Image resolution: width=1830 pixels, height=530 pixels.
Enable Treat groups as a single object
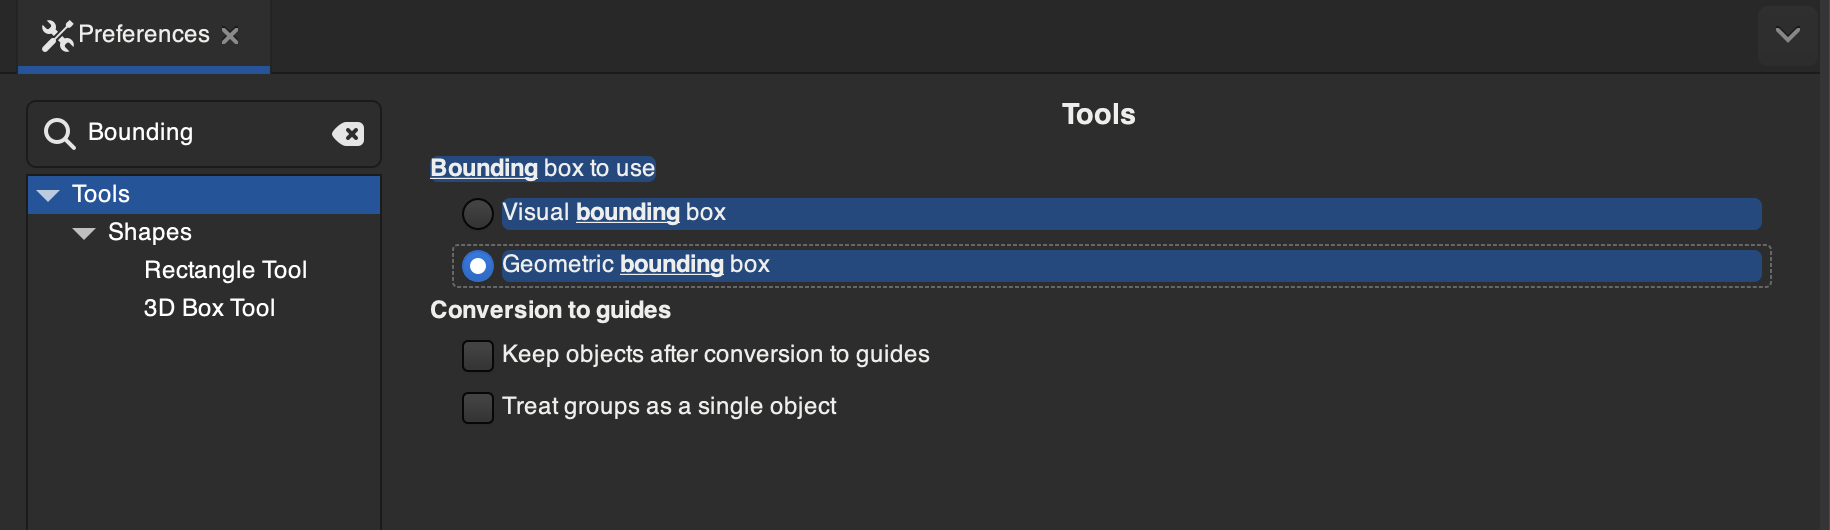coord(478,407)
